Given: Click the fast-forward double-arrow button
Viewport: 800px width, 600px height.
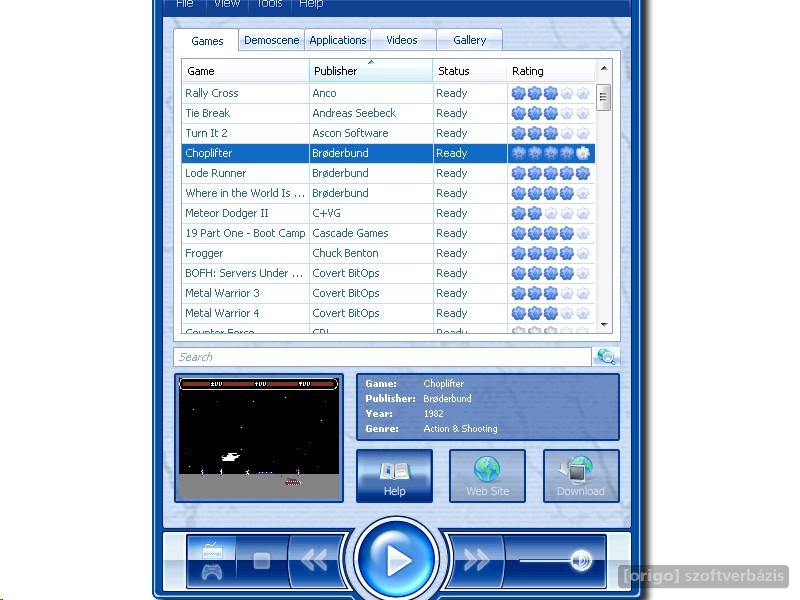Looking at the screenshot, I should pos(476,561).
